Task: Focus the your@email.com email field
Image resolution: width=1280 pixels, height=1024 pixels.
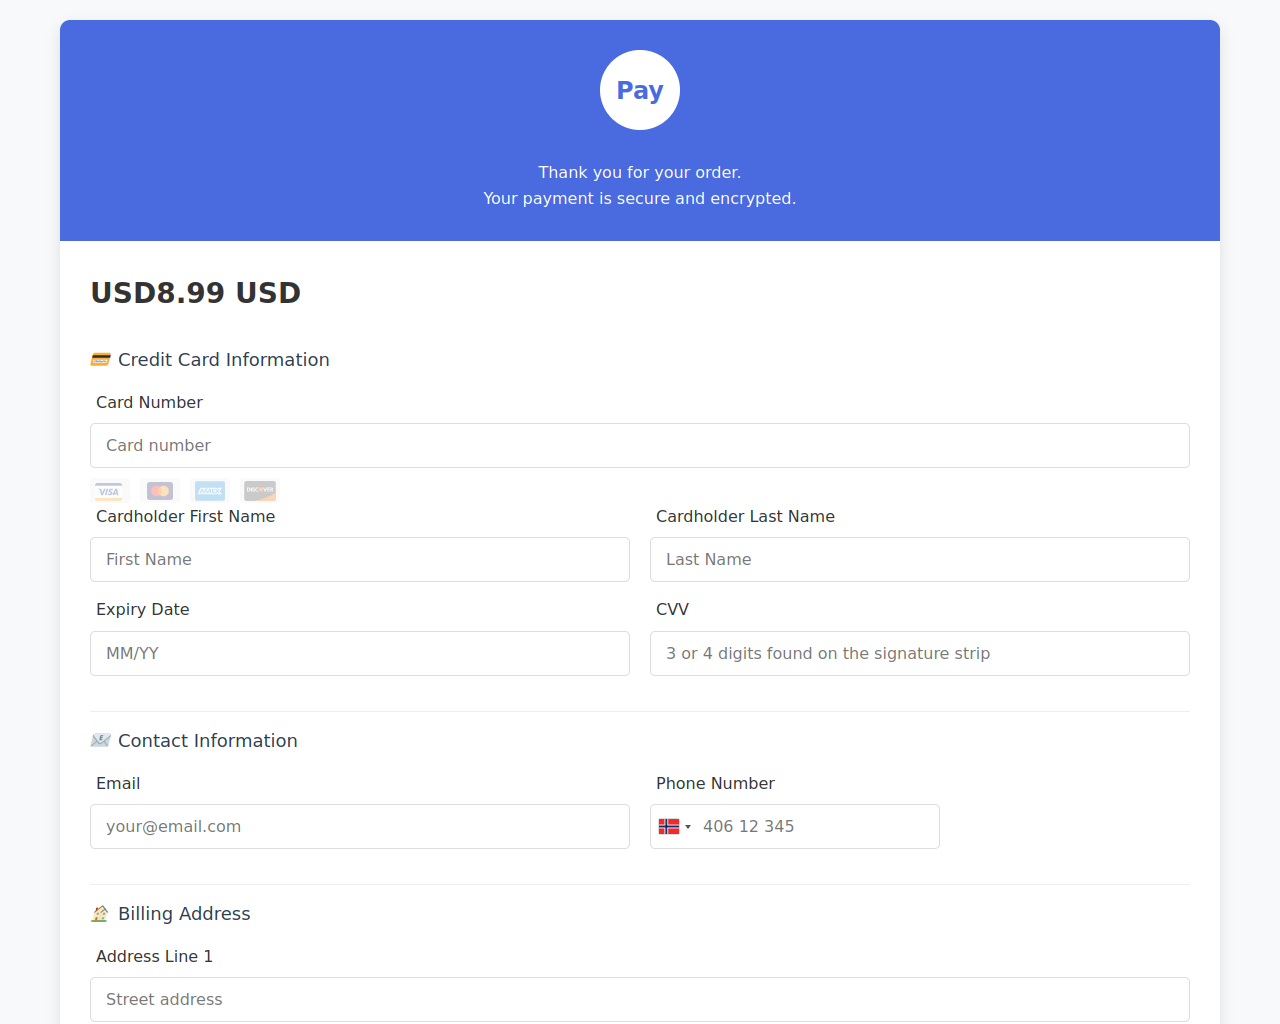Action: [x=360, y=826]
